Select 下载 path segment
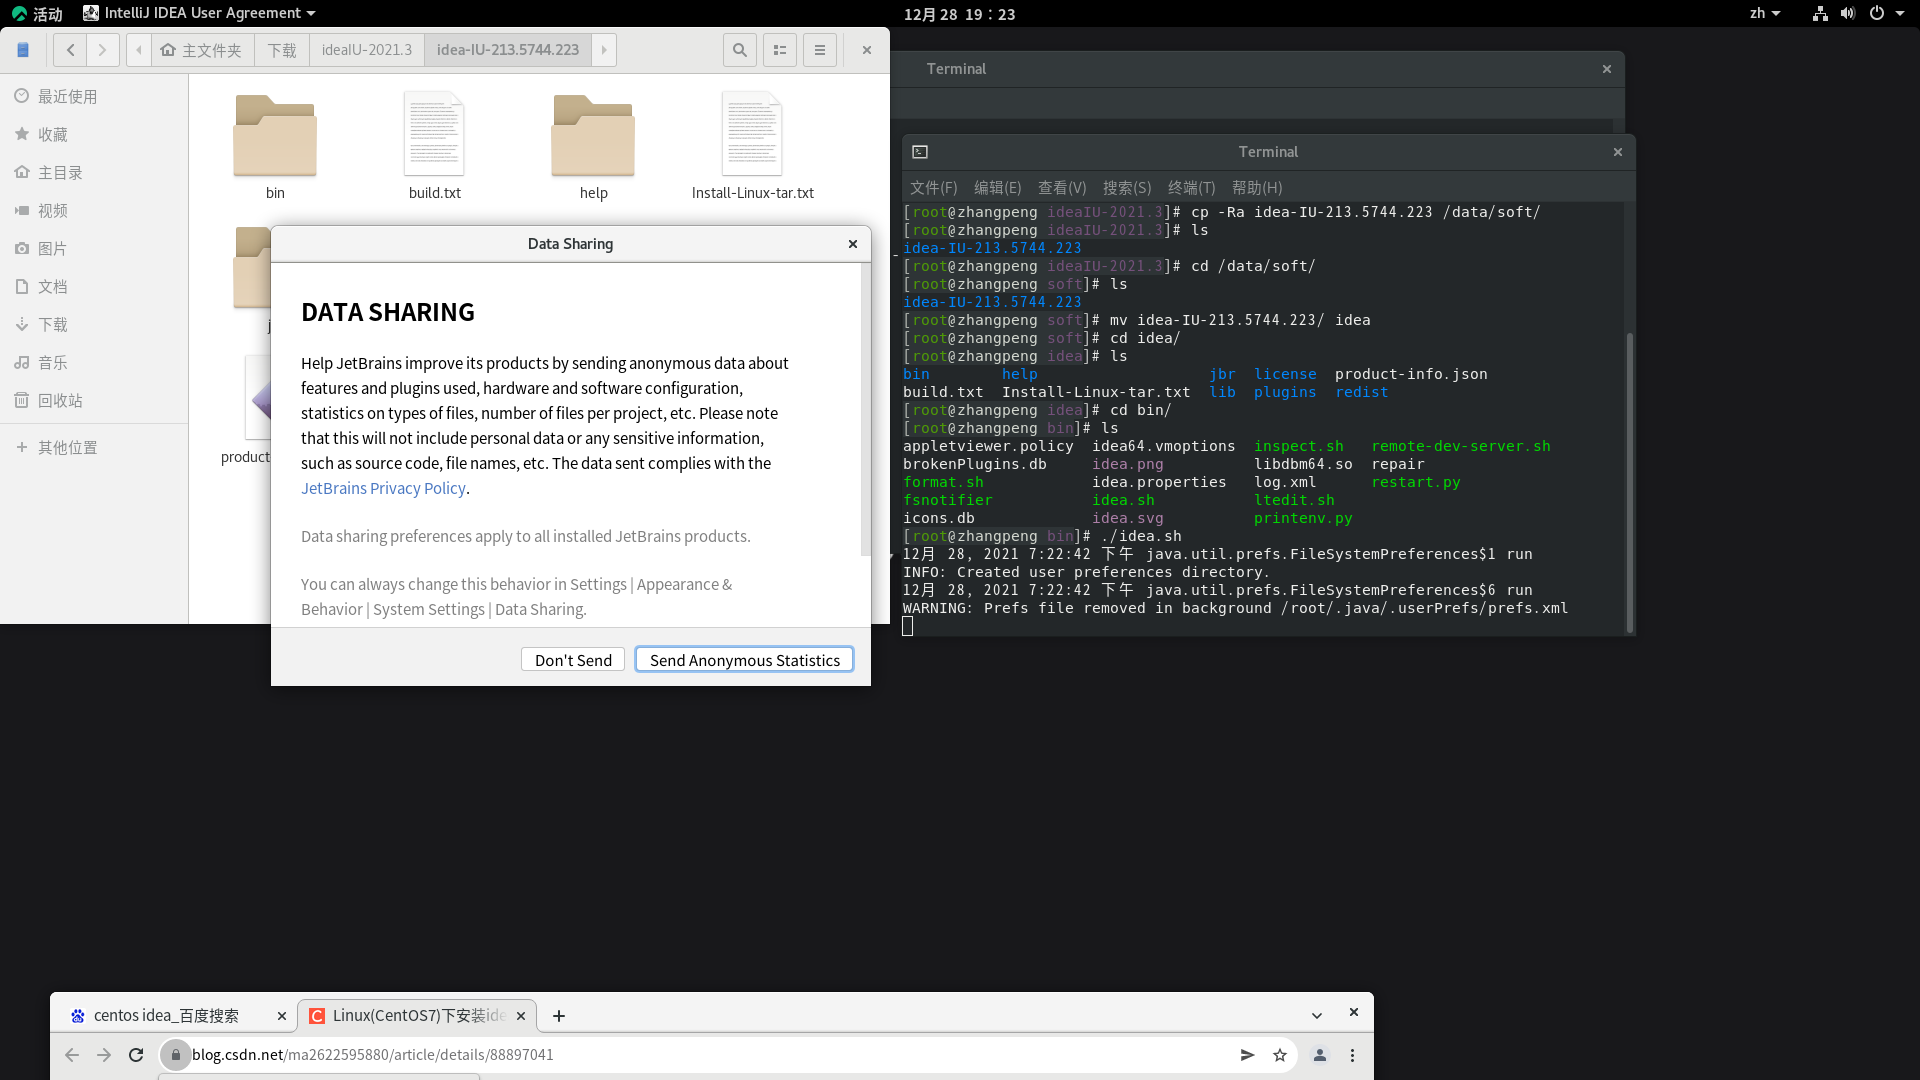The height and width of the screenshot is (1080, 1920). coord(282,50)
